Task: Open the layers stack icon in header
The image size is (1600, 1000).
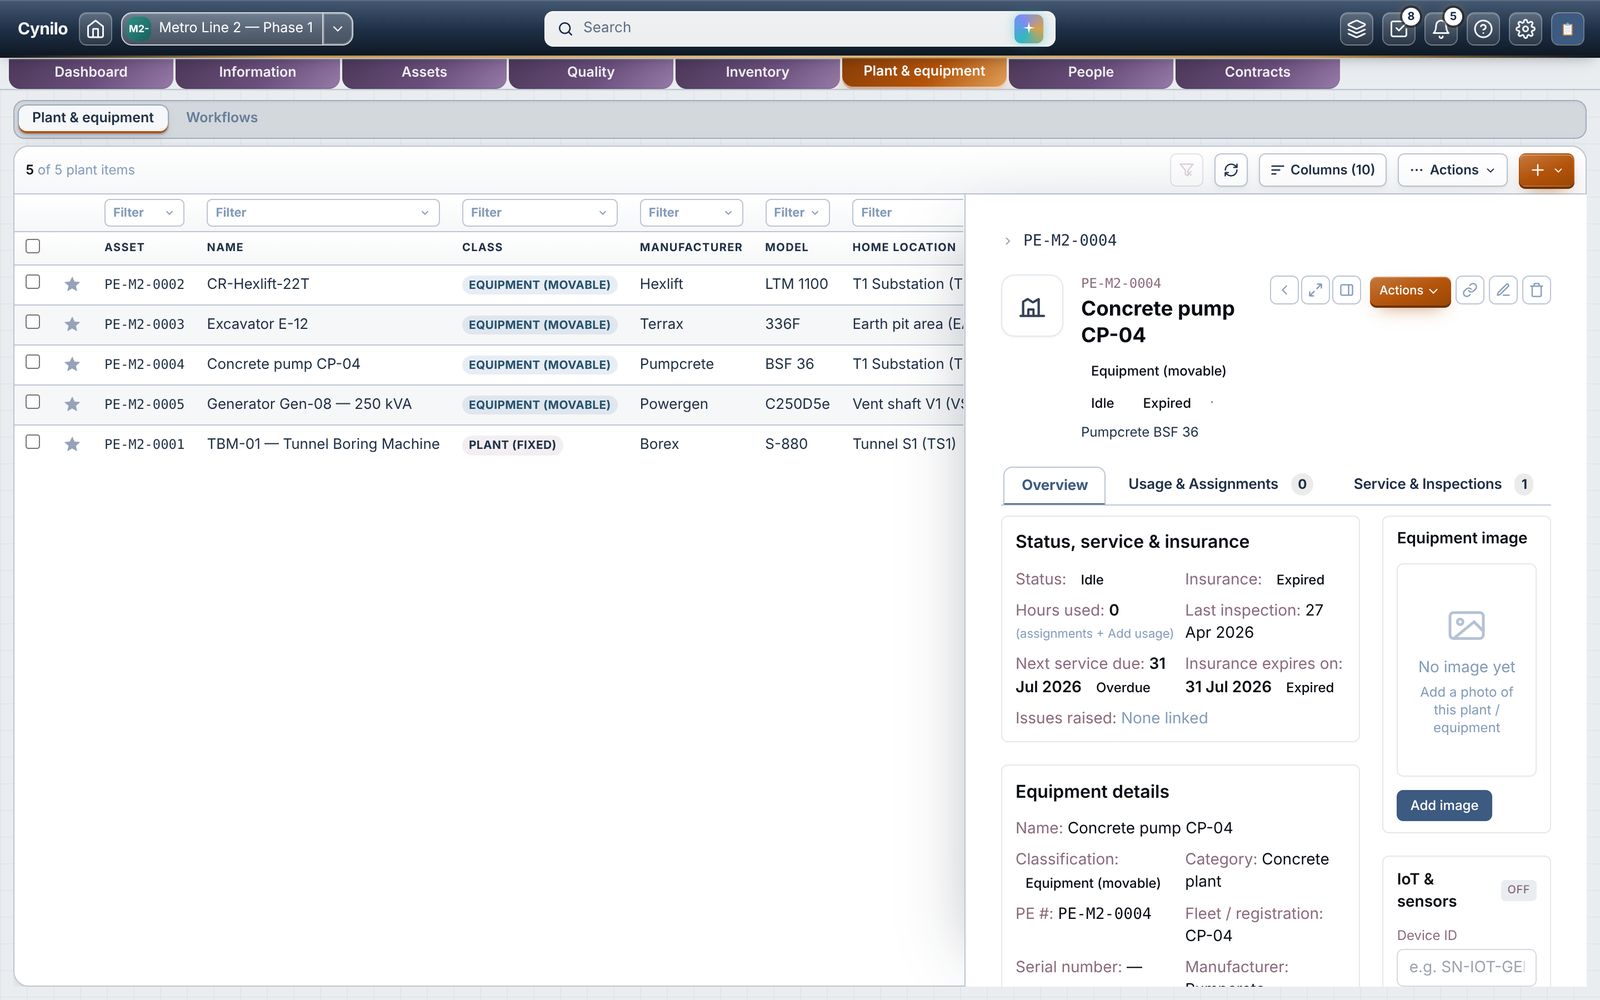Action: coord(1356,29)
